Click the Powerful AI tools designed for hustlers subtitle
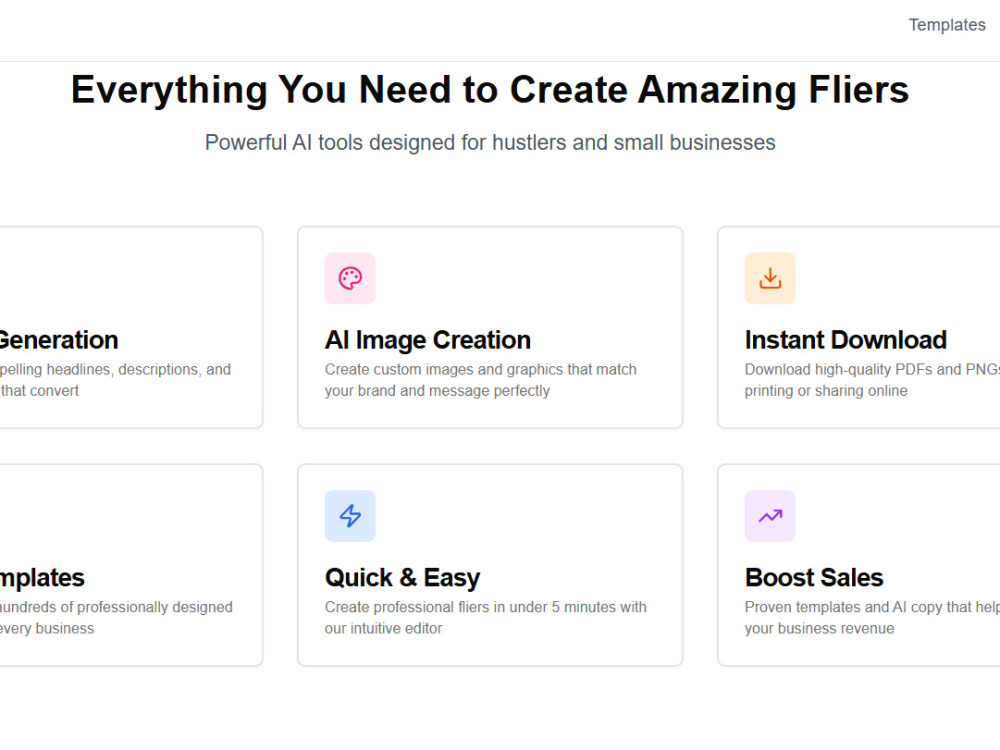Screen dimensions: 1000x750 [x=490, y=142]
